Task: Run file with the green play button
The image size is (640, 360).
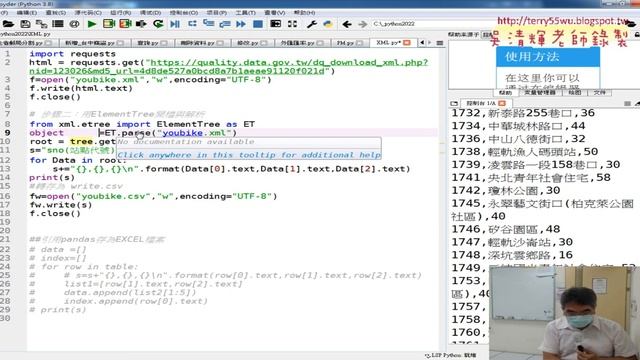Action: click(x=92, y=24)
